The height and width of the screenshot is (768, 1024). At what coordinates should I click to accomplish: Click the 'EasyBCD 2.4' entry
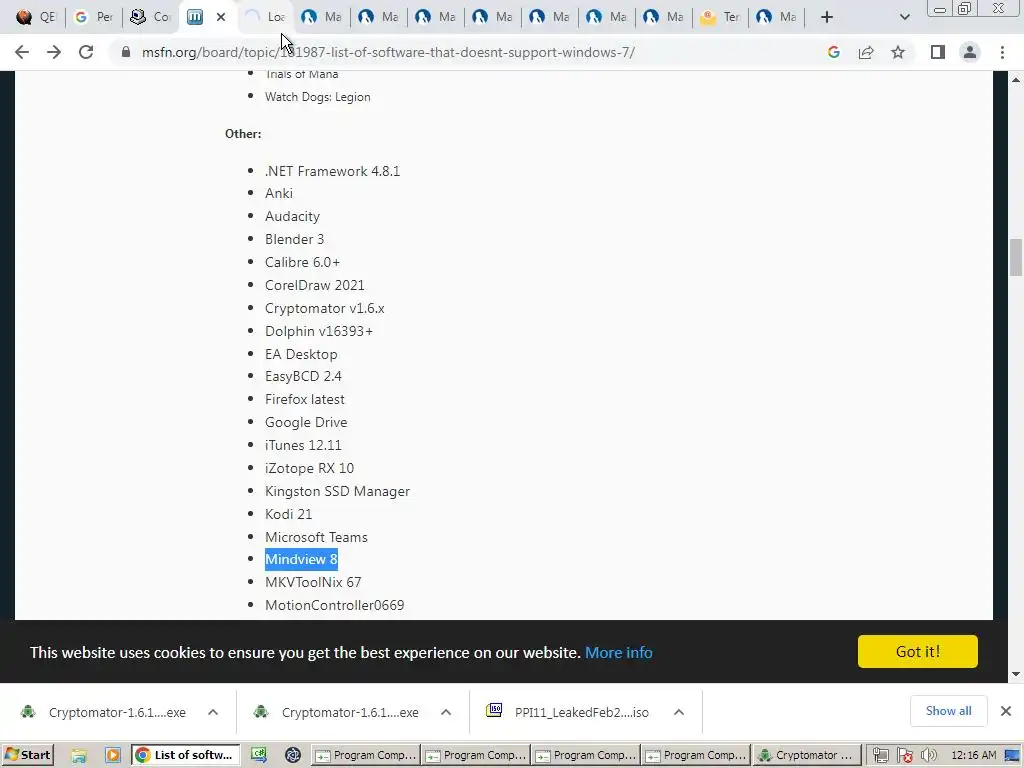(x=303, y=376)
